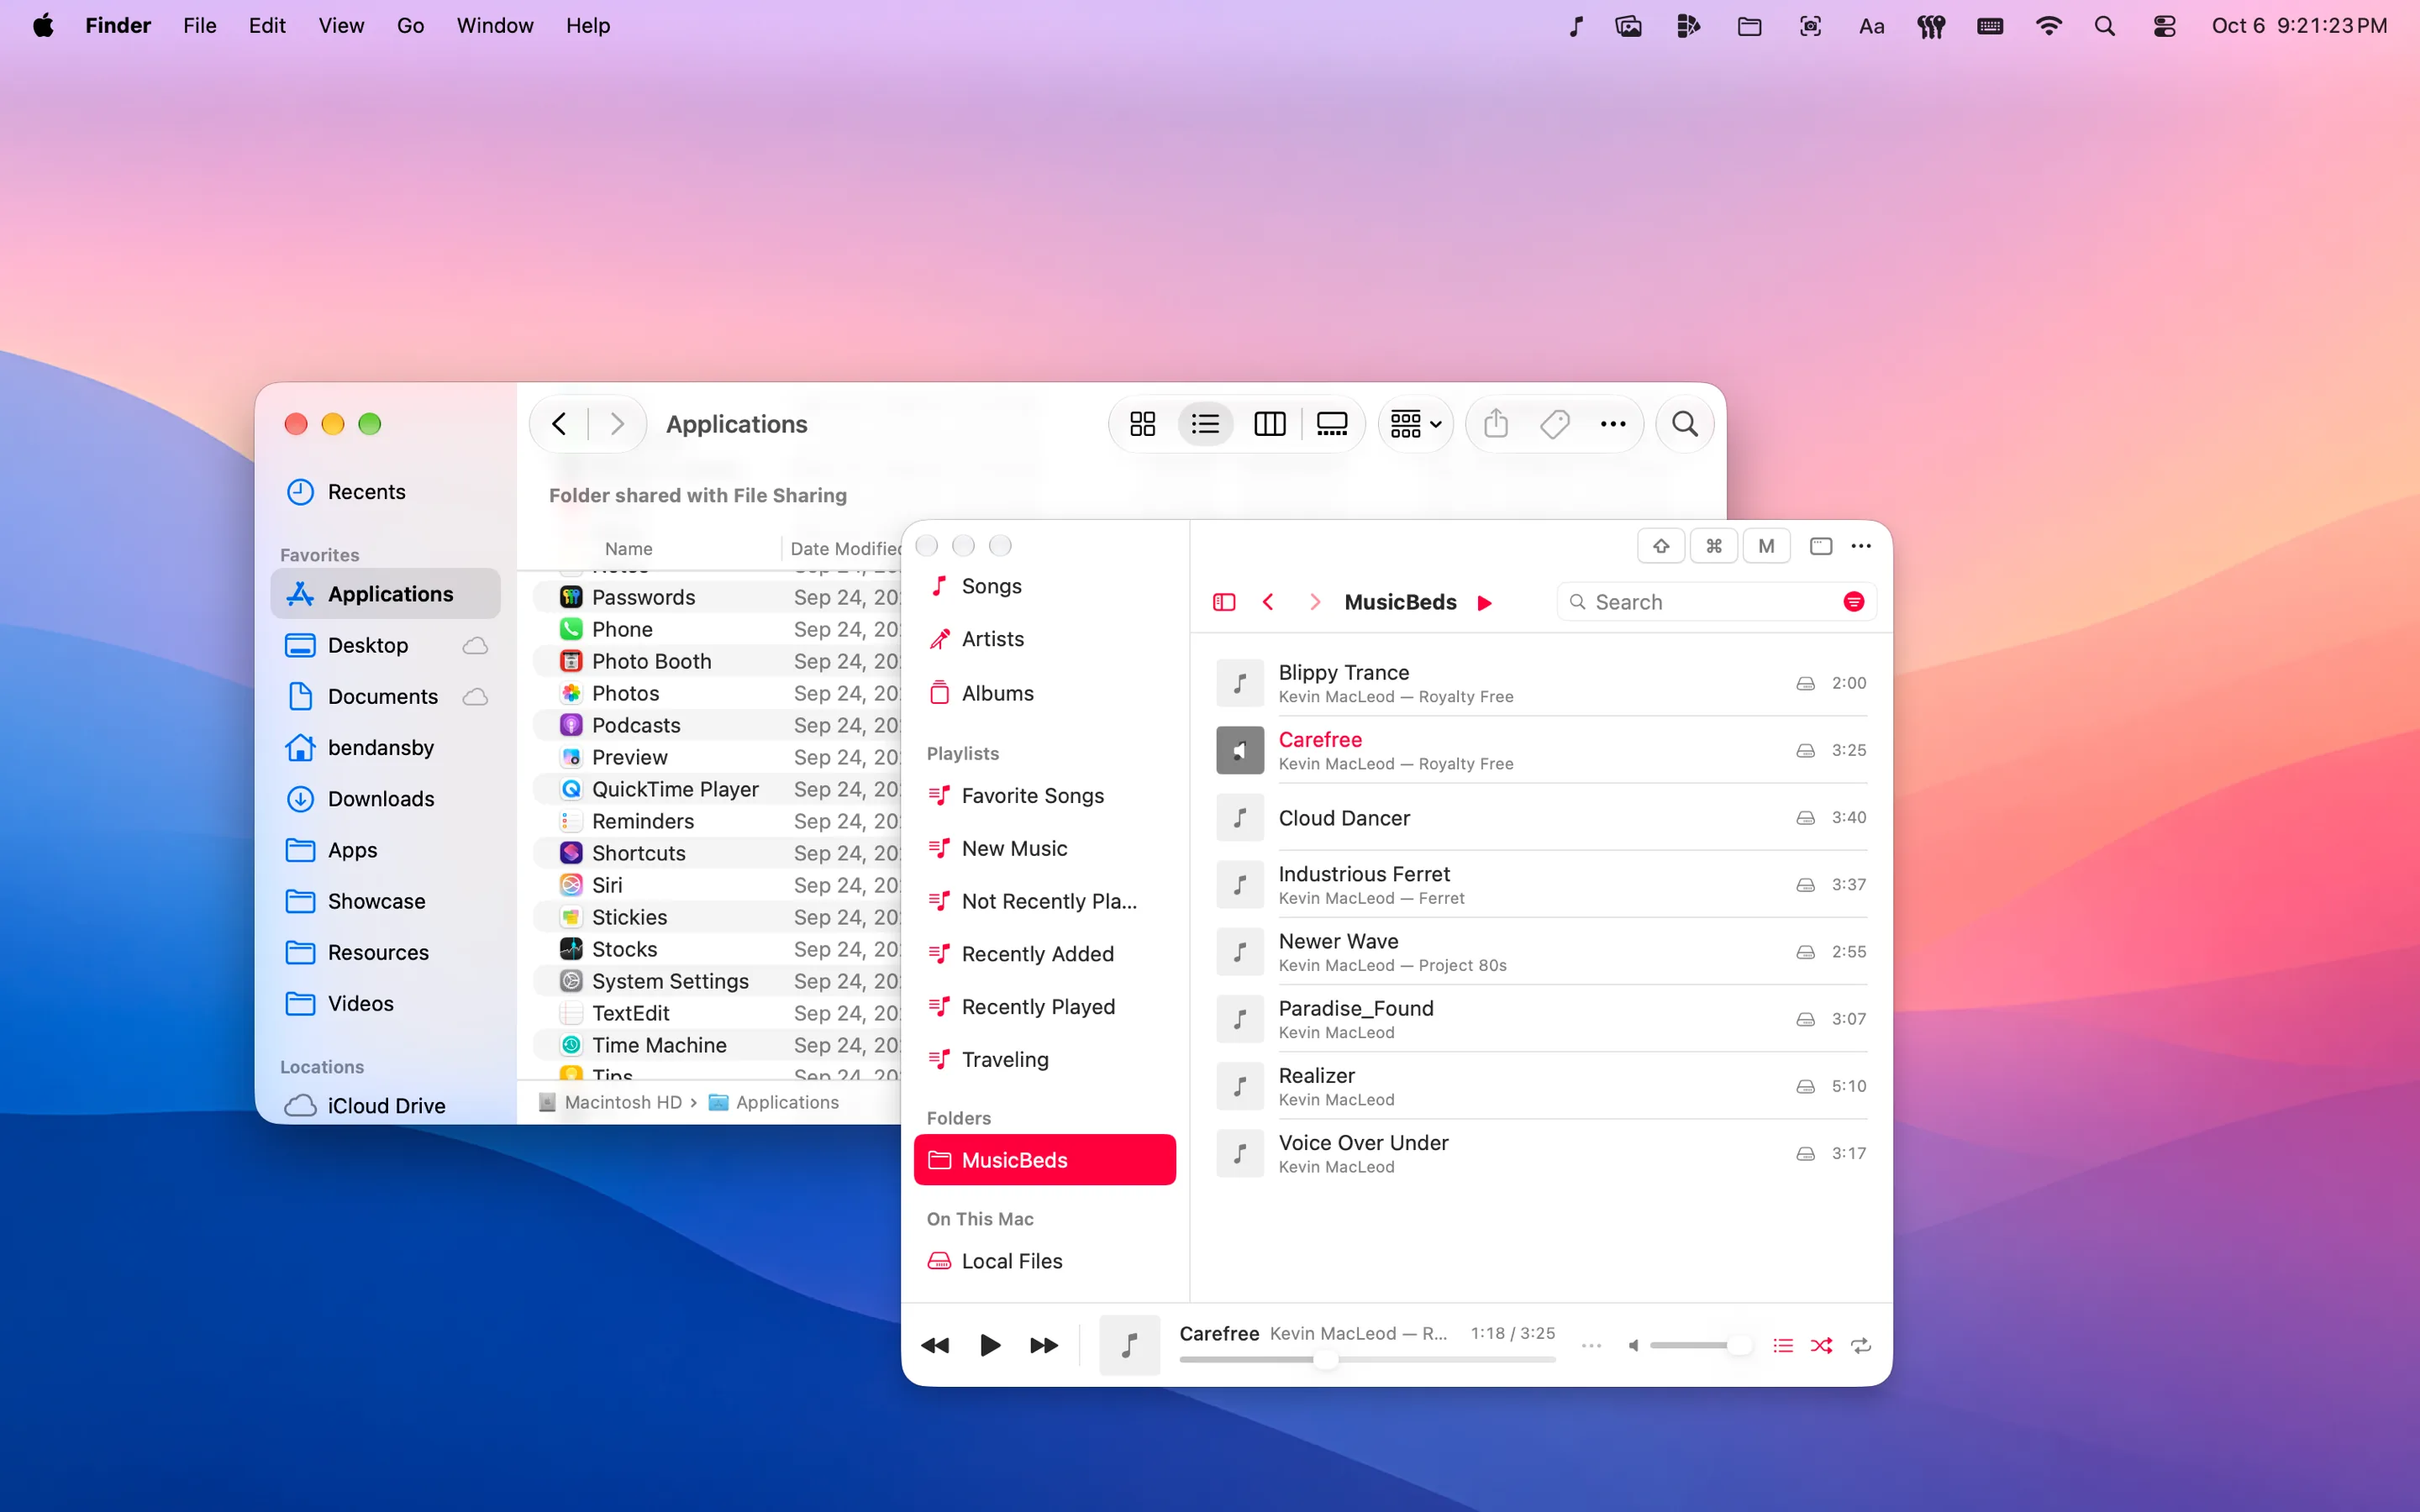This screenshot has width=2420, height=1512.
Task: Click Finder search icon
Action: coord(1685,424)
